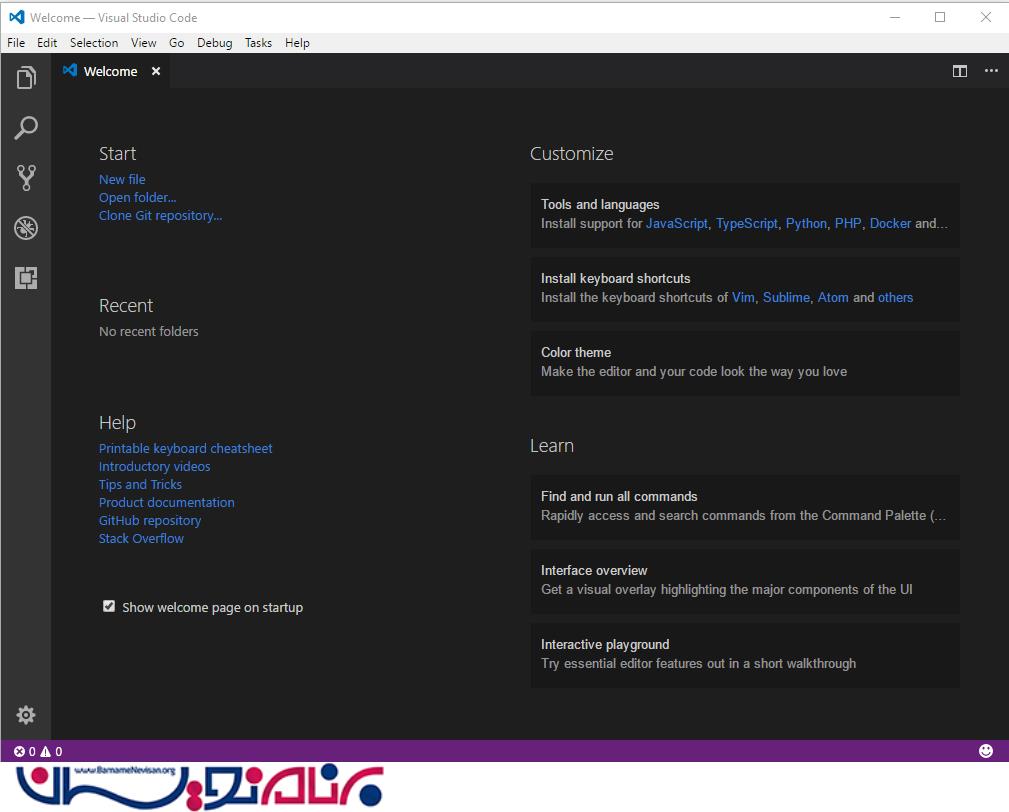This screenshot has width=1009, height=812.
Task: Open the File menu
Action: tap(16, 42)
